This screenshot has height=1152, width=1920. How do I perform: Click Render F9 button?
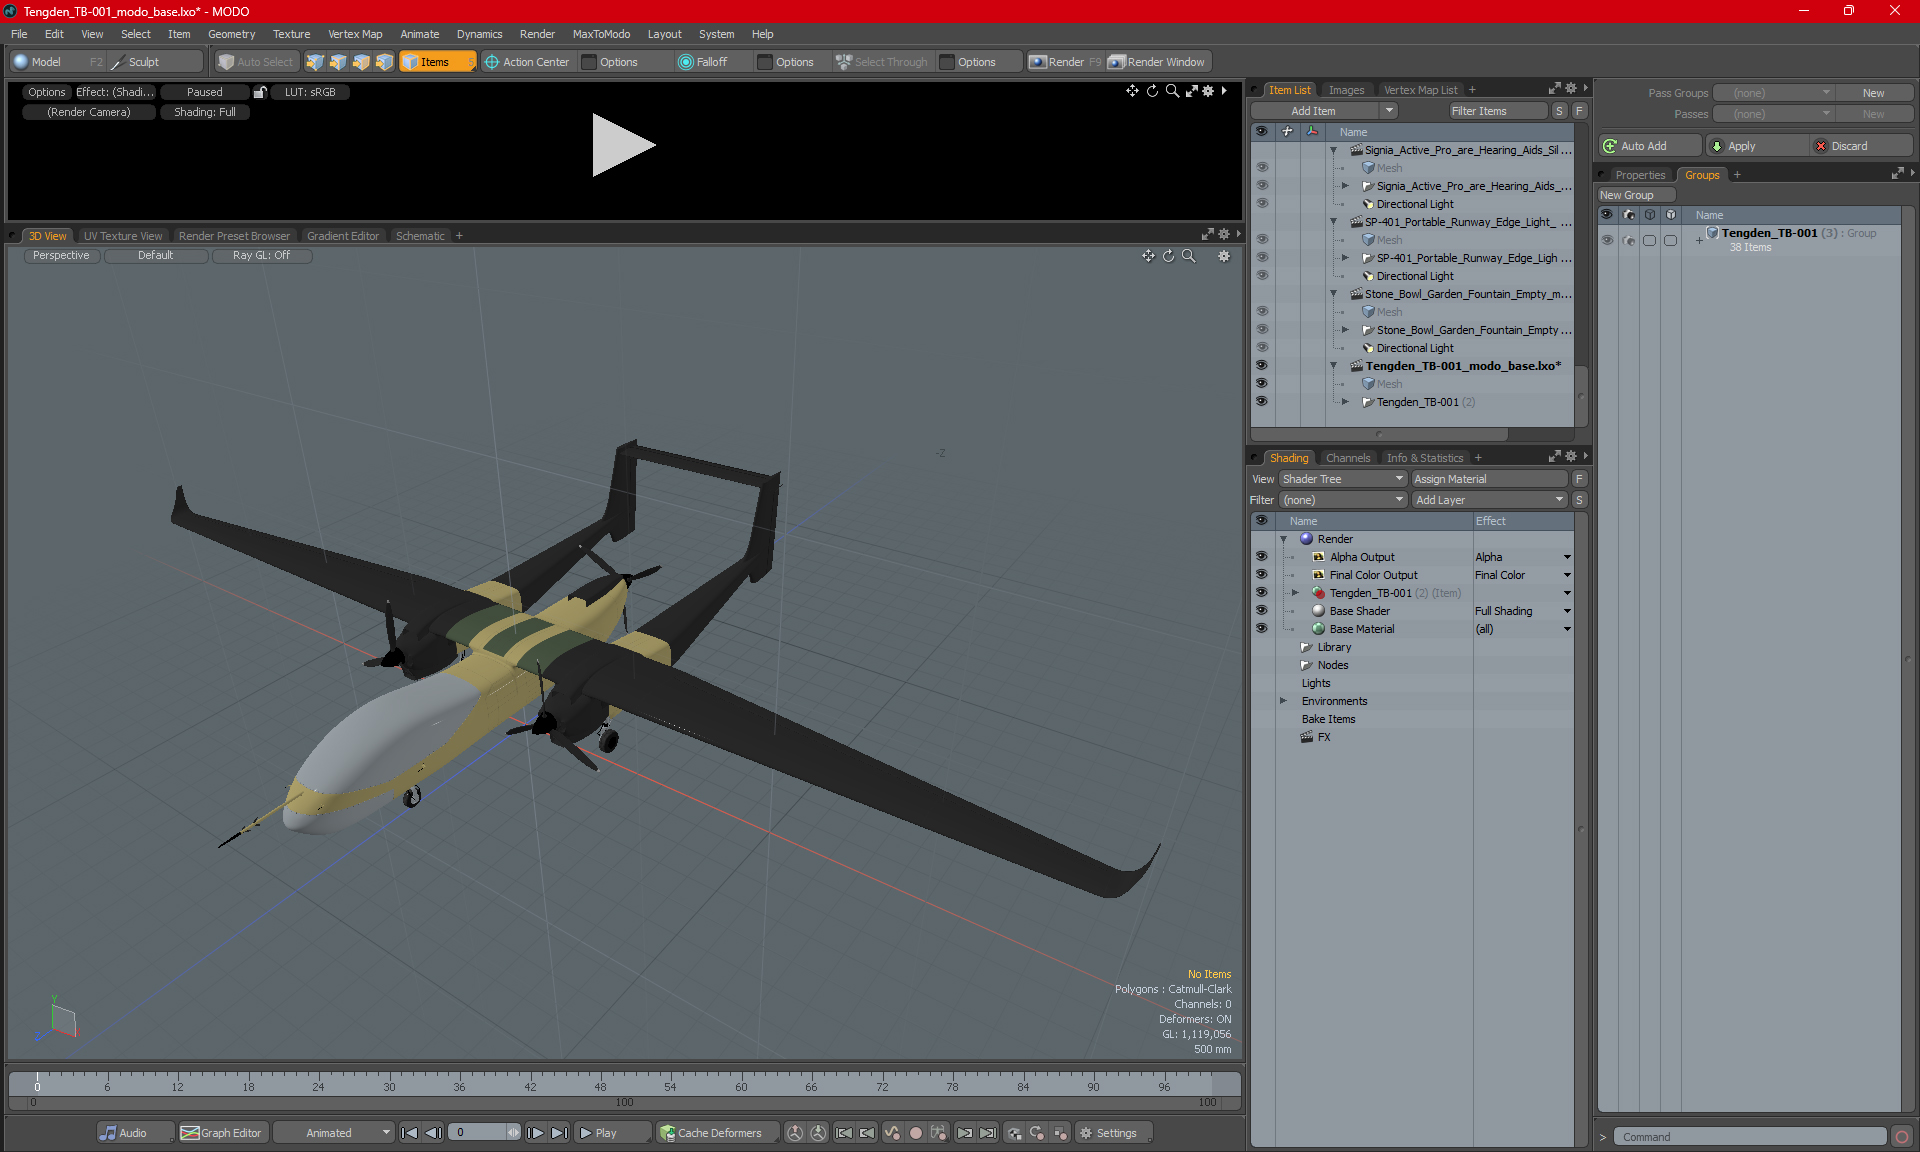coord(1065,62)
